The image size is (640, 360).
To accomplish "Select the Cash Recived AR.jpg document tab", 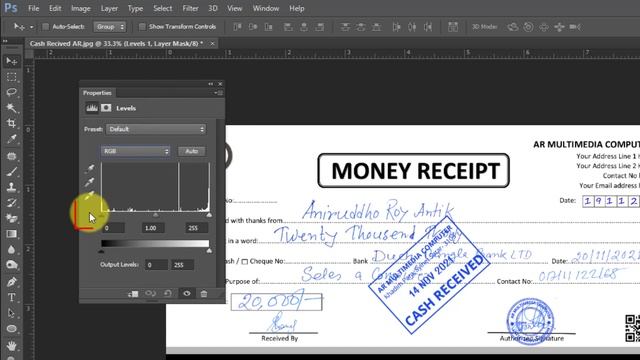I will pos(116,43).
